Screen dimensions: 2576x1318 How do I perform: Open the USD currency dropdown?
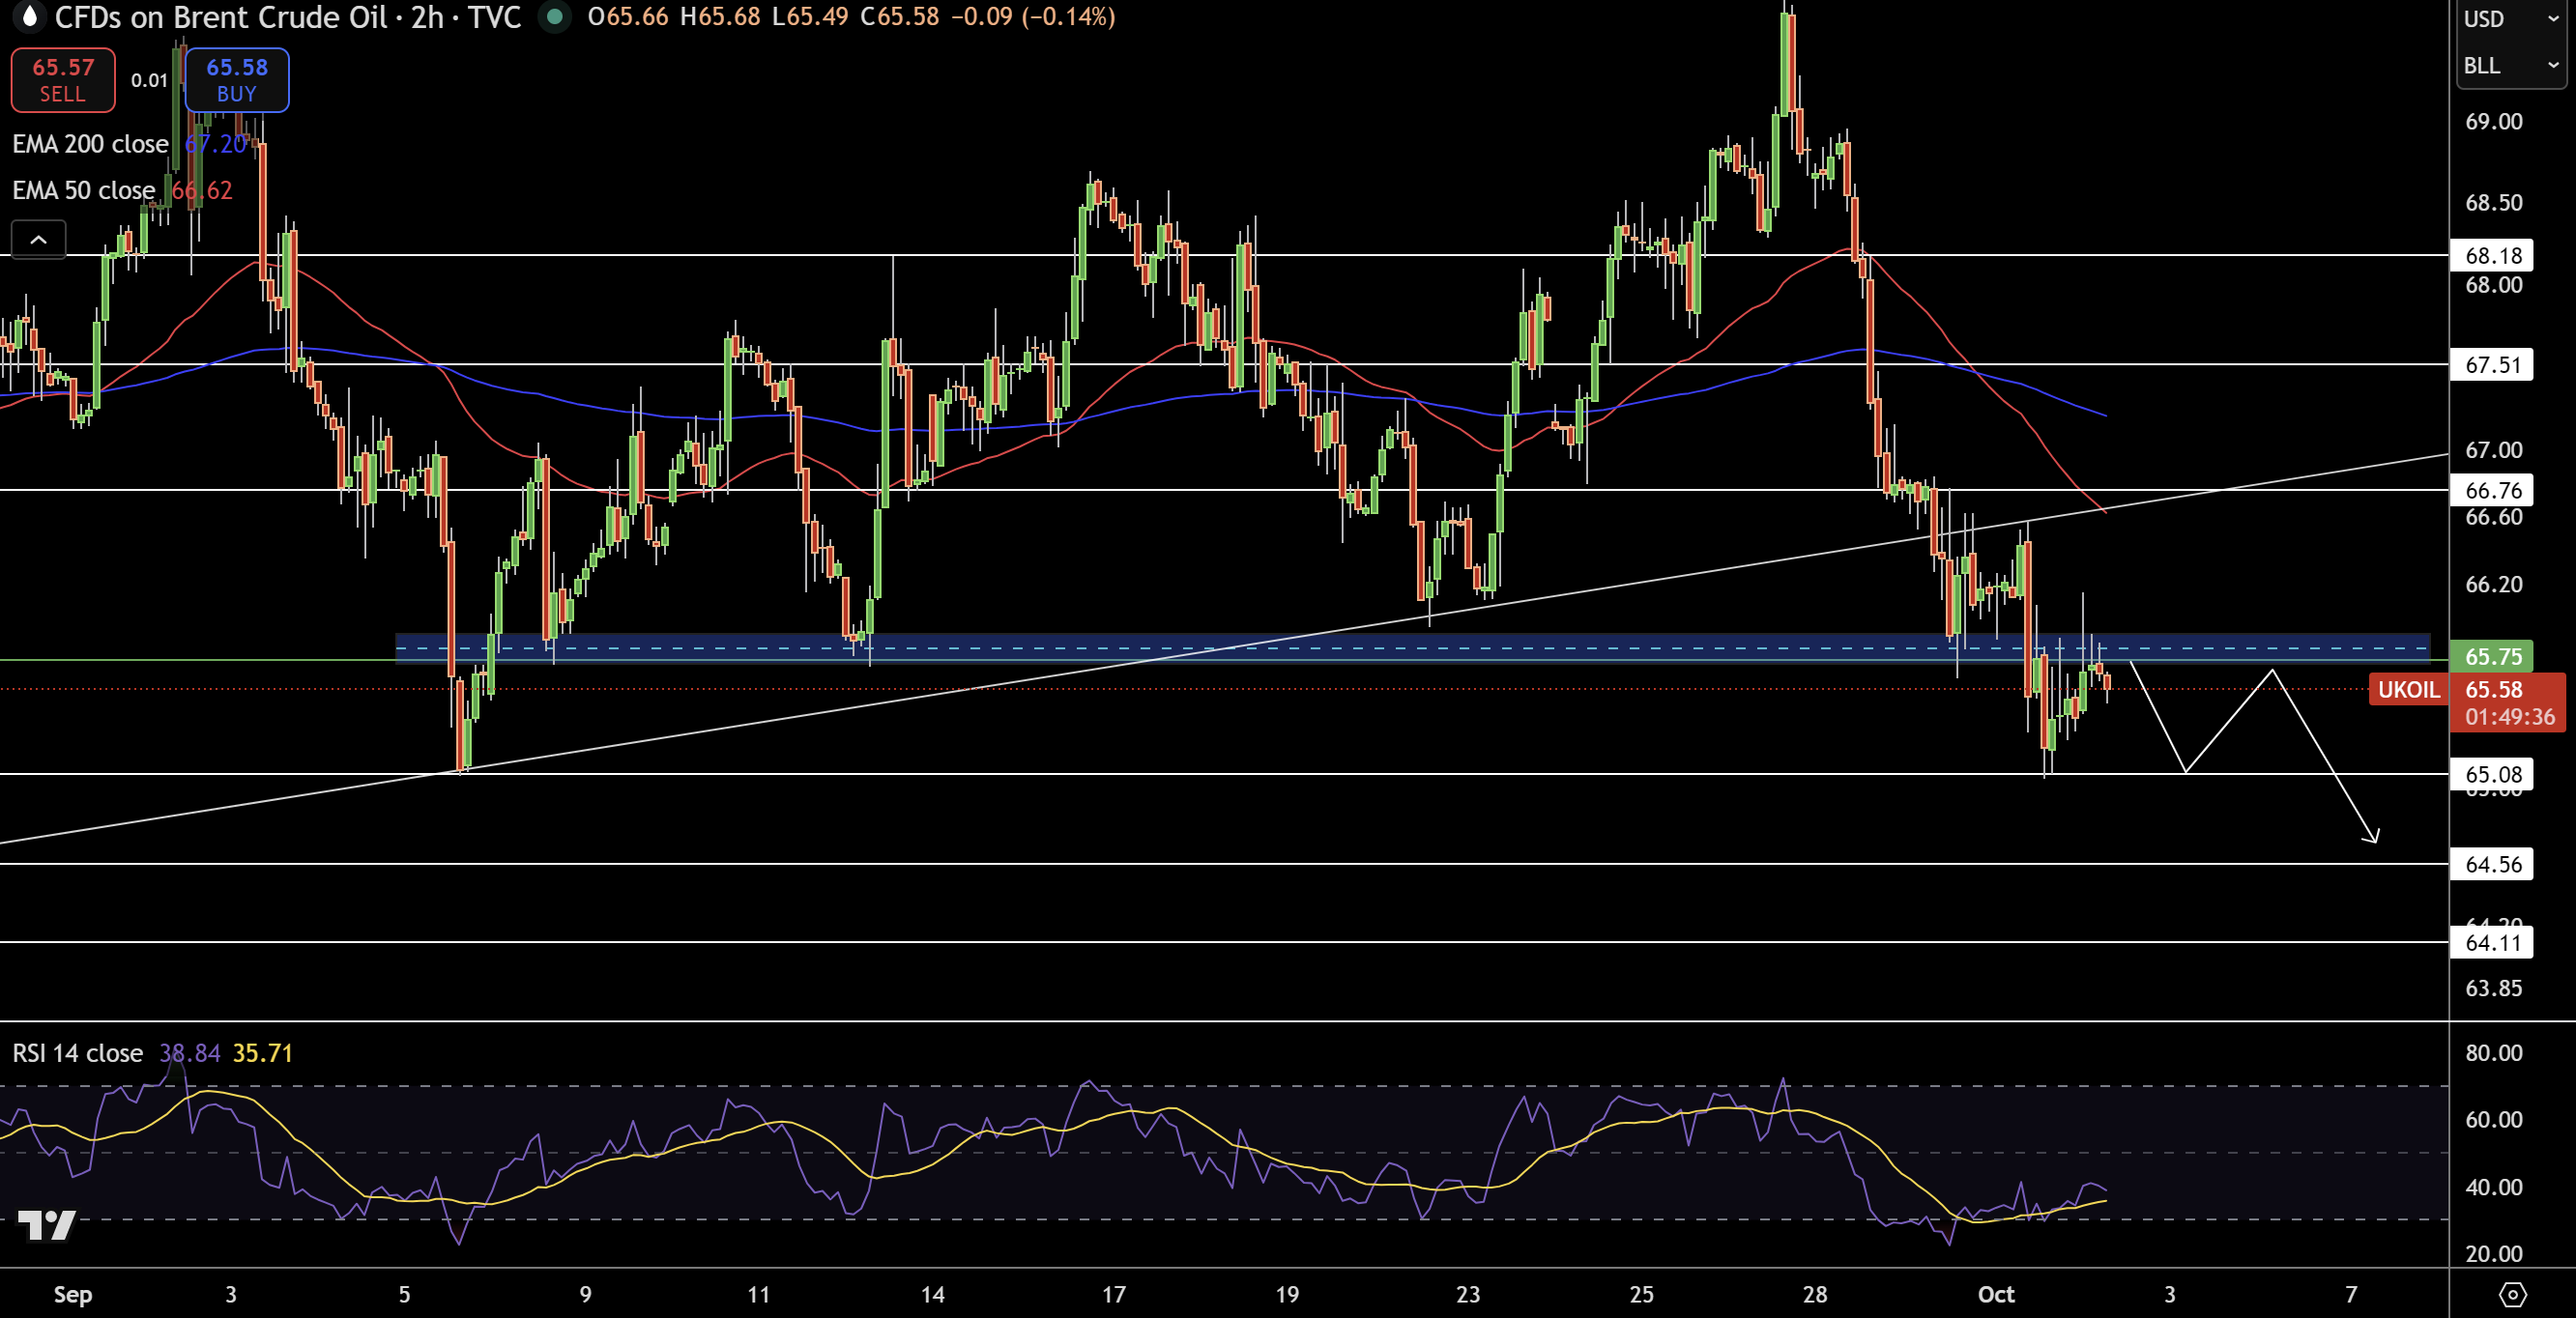point(2509,19)
